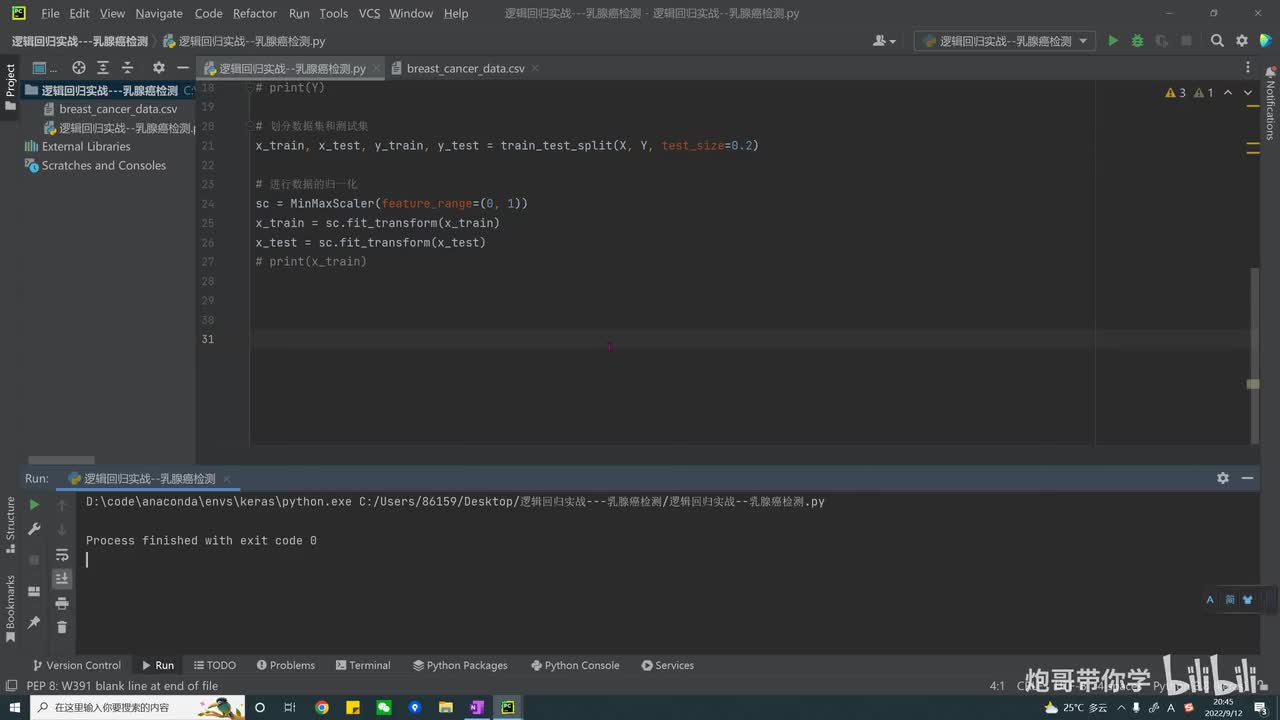Open Project panel options gear
The image size is (1280, 720).
pyautogui.click(x=158, y=68)
